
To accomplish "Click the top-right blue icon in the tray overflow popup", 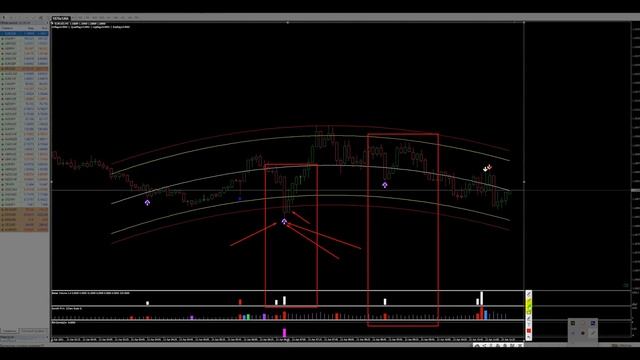I will tap(593, 323).
